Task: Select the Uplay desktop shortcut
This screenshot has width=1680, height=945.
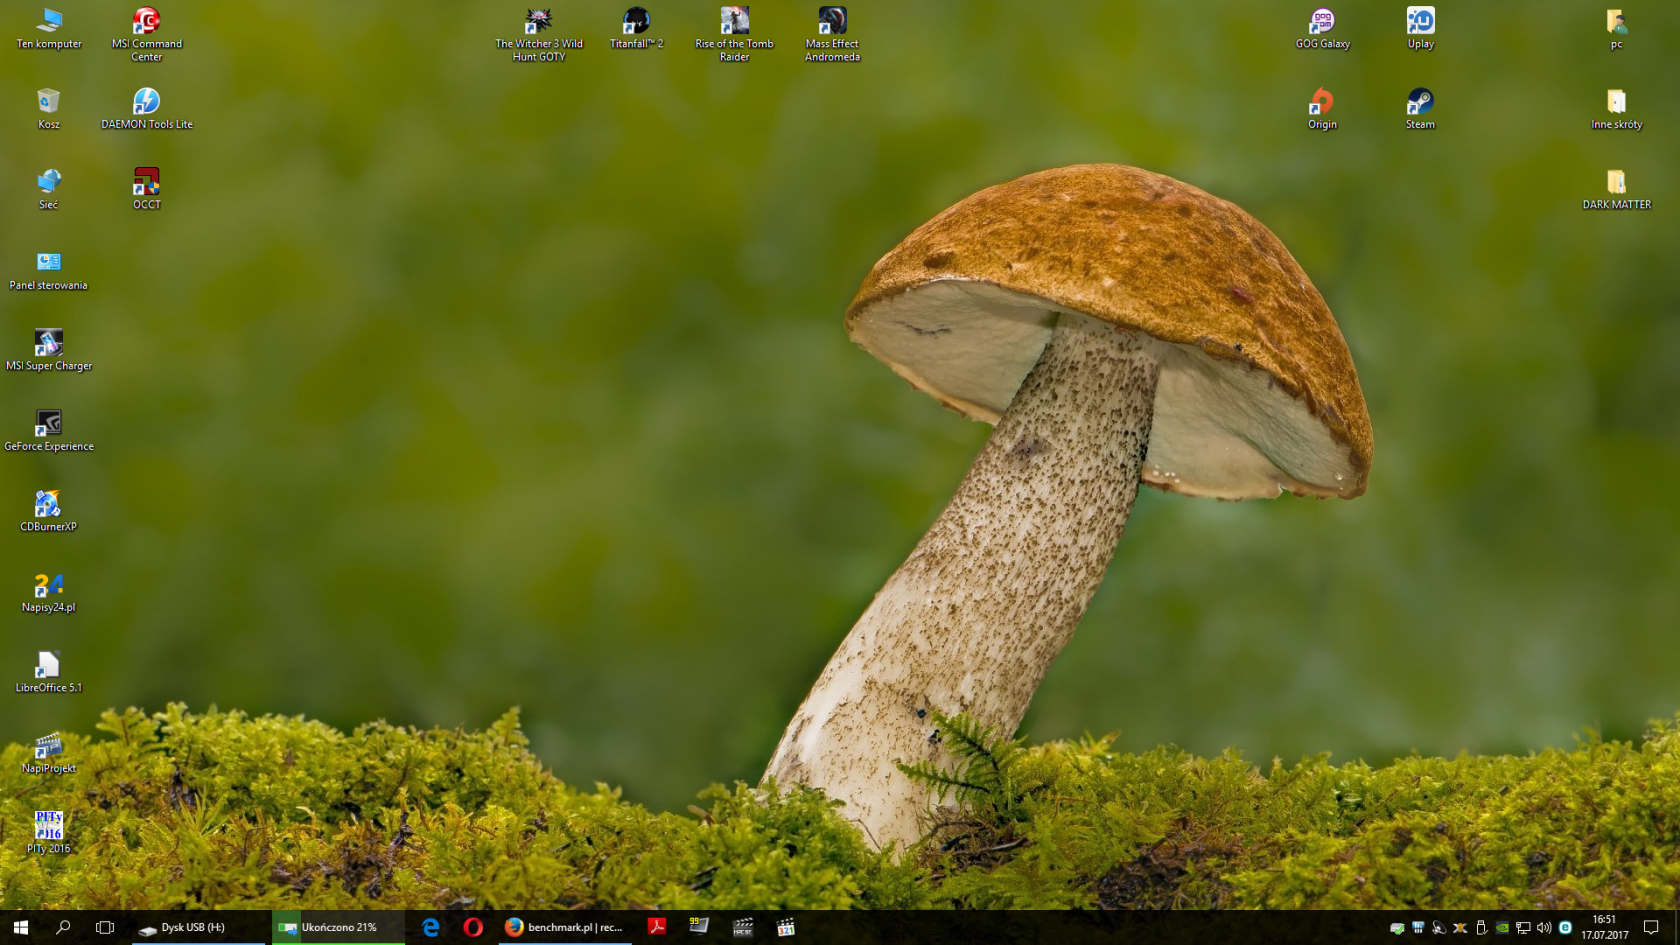Action: click(x=1421, y=28)
